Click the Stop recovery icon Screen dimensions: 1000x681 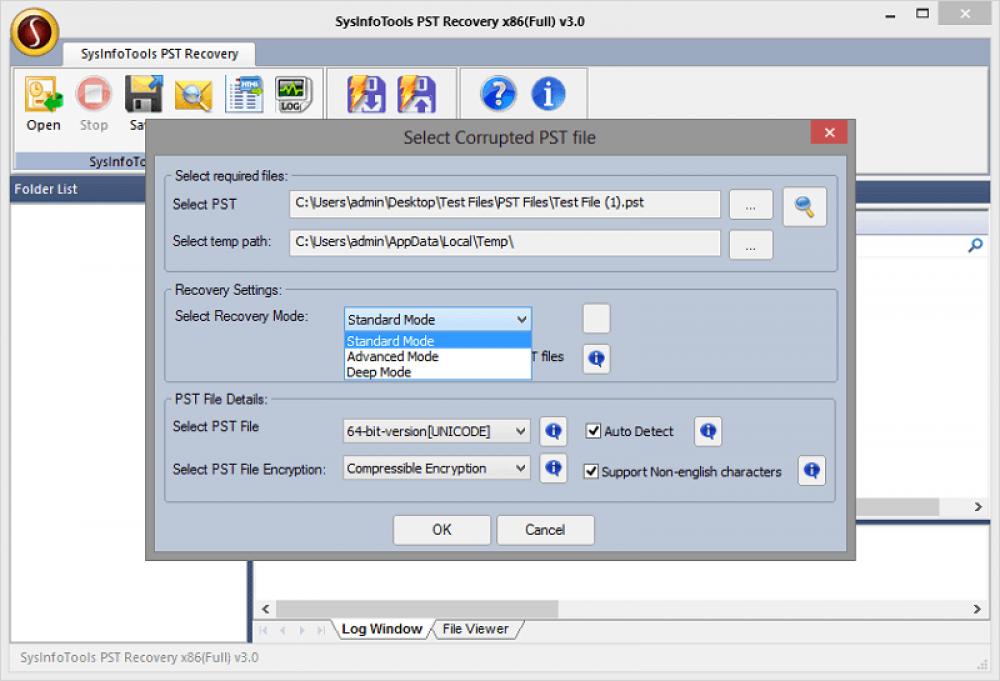pos(93,95)
